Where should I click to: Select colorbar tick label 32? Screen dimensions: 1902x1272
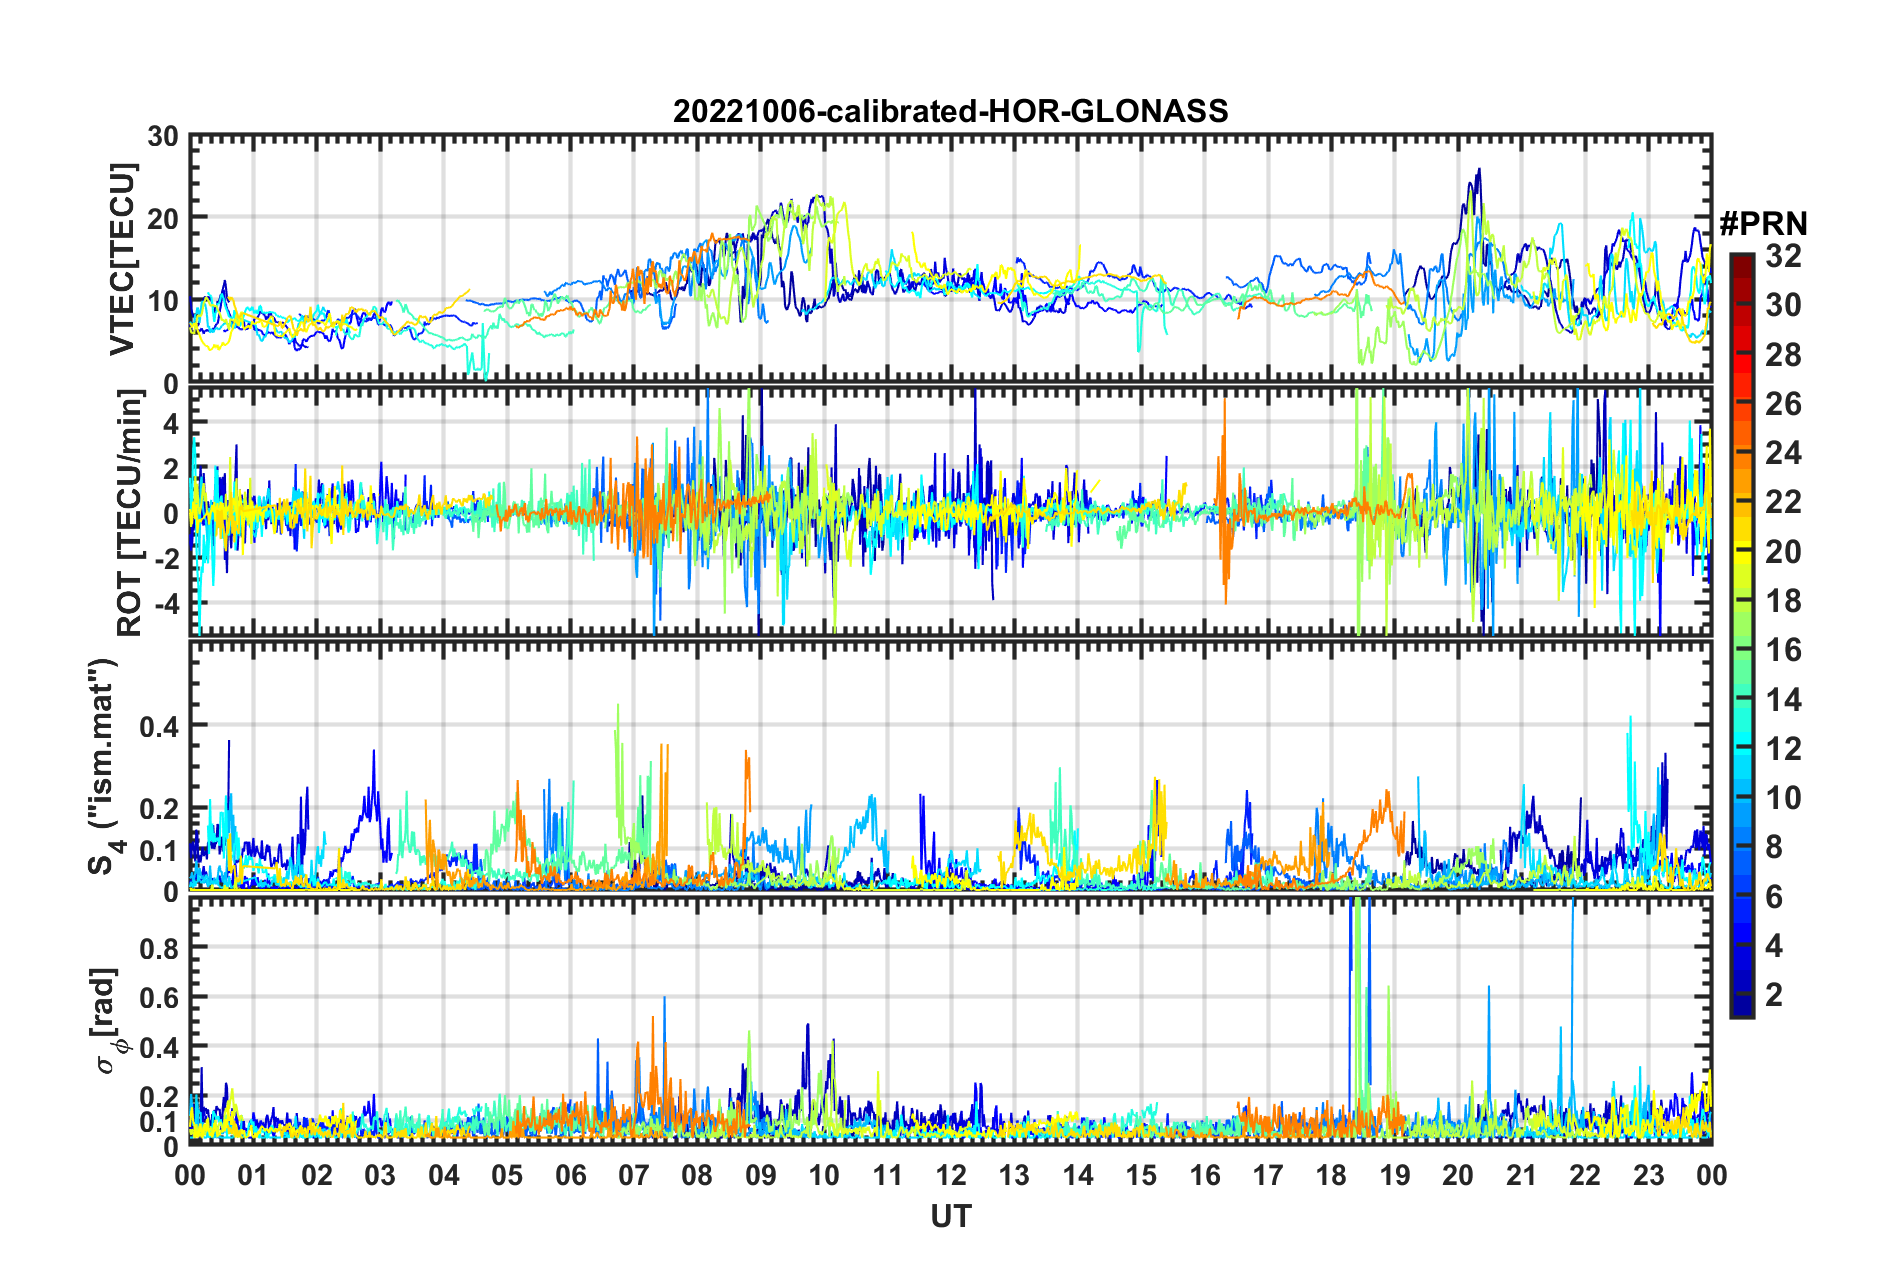(1783, 256)
